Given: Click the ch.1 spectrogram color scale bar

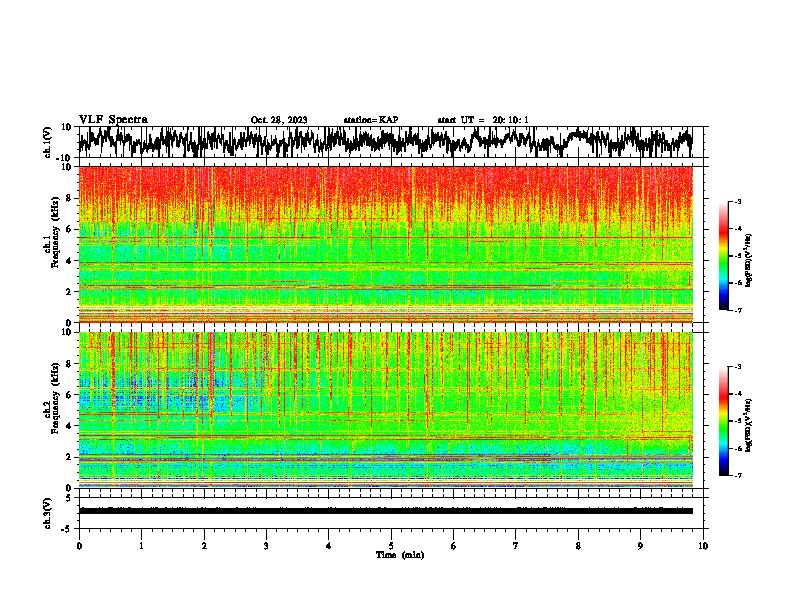Looking at the screenshot, I should point(723,256).
